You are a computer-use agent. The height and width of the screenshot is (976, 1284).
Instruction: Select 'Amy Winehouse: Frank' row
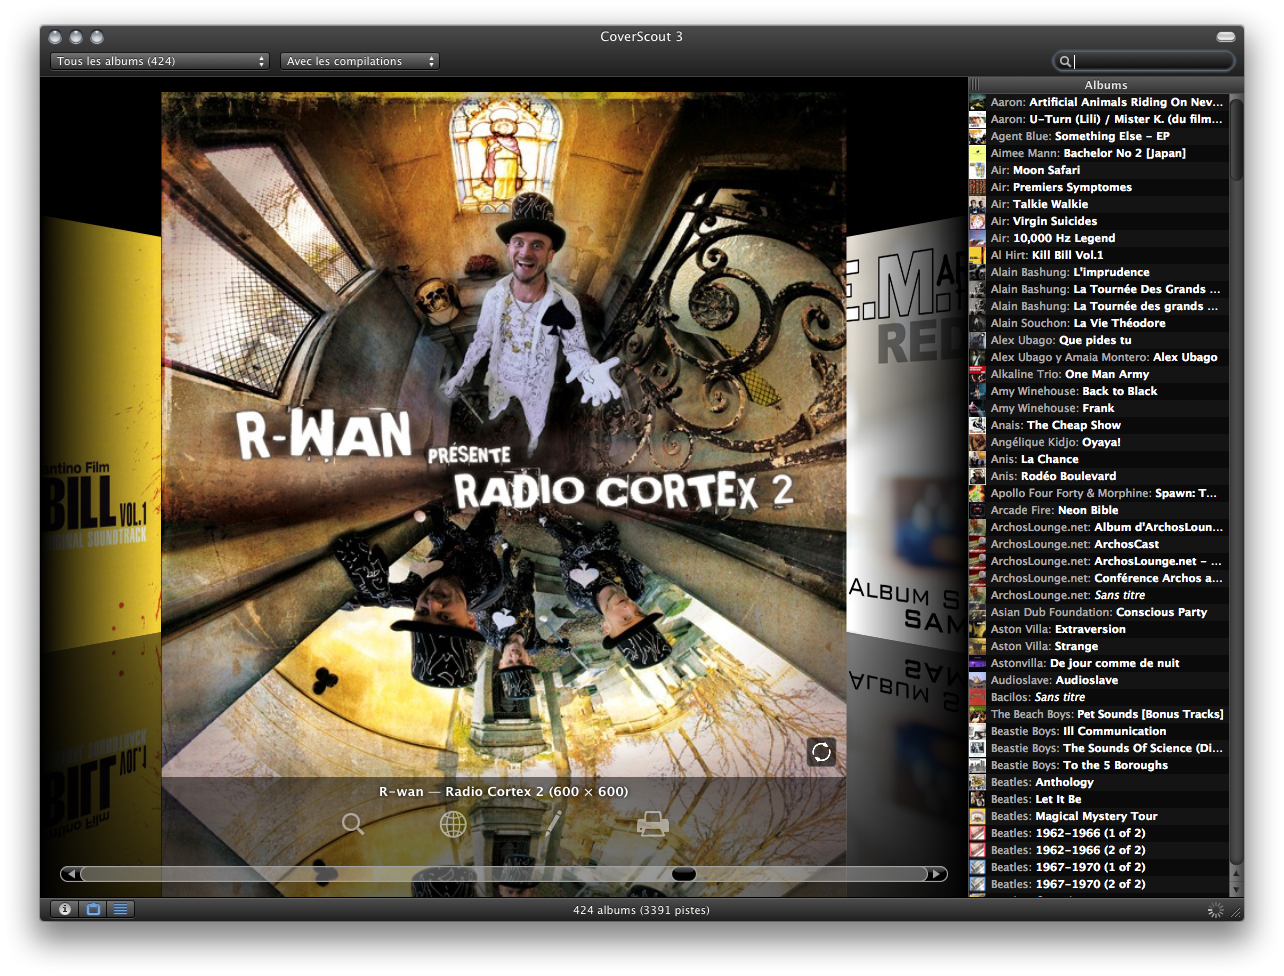coord(1098,408)
